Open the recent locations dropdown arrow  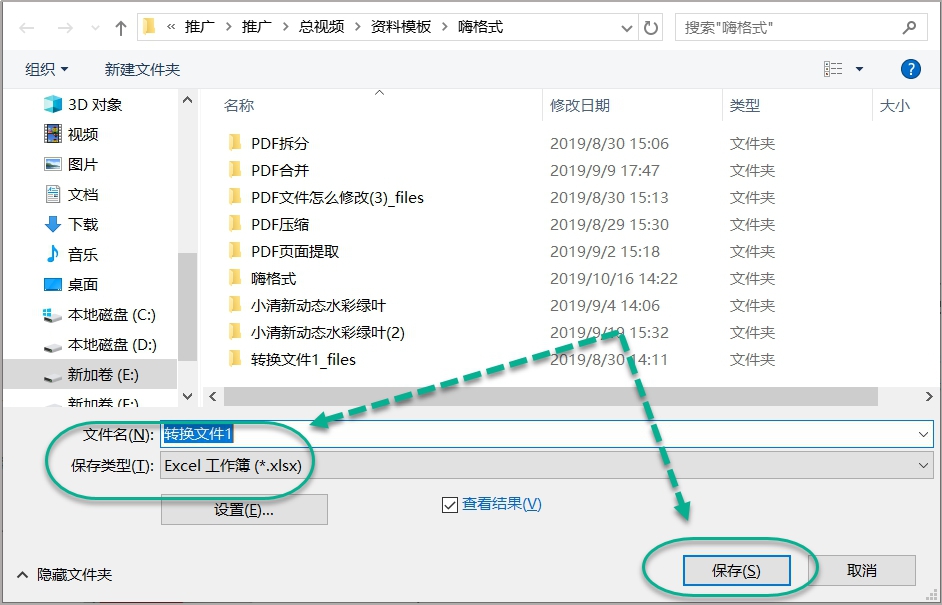[95, 28]
